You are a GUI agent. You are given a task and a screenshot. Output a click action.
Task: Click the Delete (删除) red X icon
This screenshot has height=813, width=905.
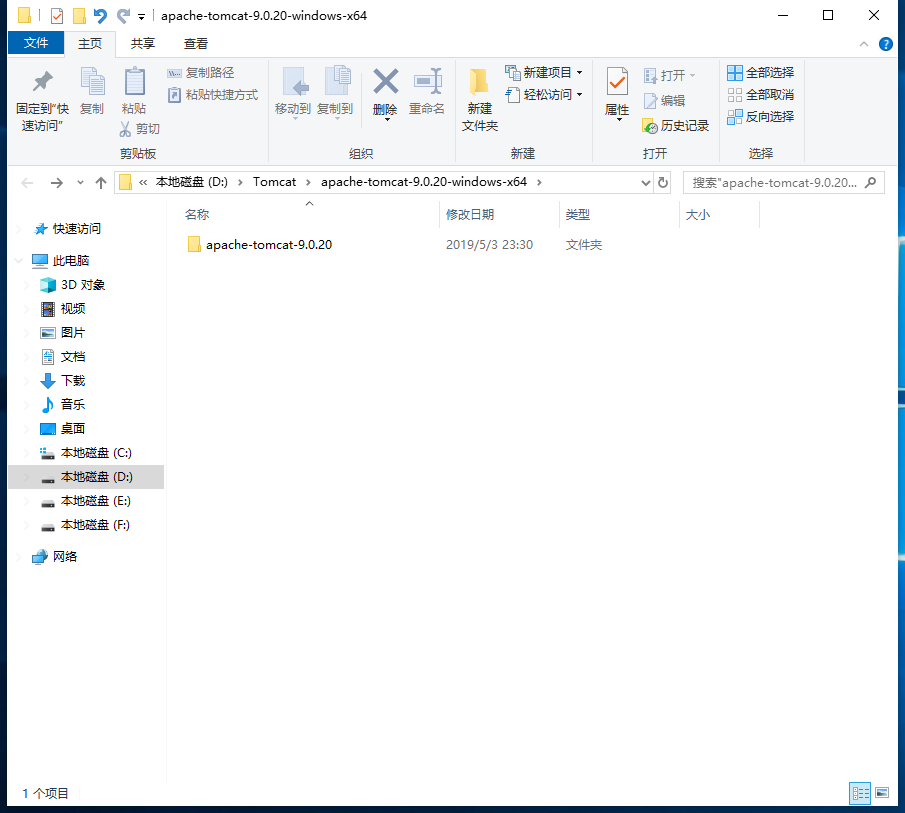(x=385, y=82)
